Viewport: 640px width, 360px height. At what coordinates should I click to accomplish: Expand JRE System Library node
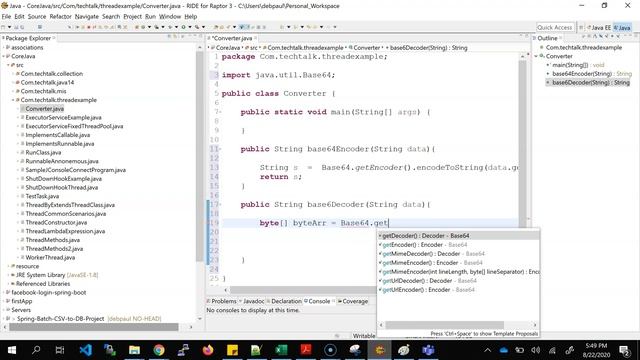point(8,275)
